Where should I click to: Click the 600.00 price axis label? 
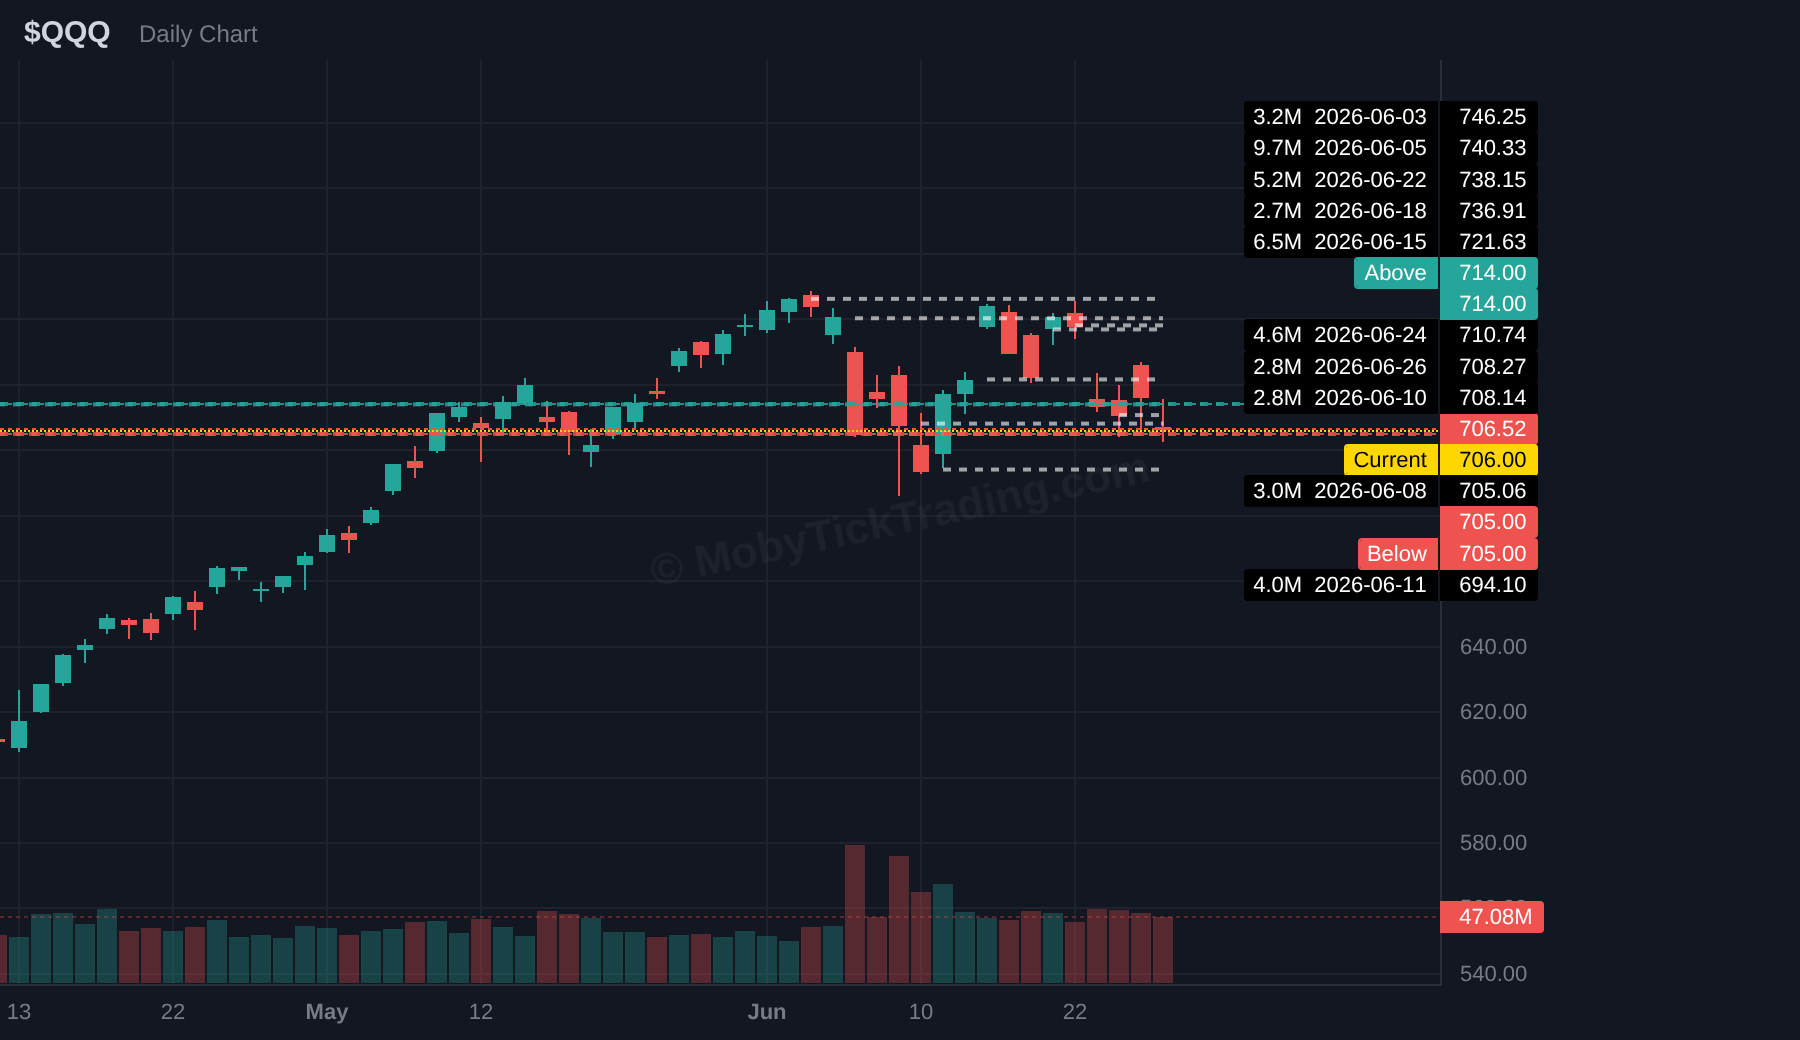[x=1493, y=778]
